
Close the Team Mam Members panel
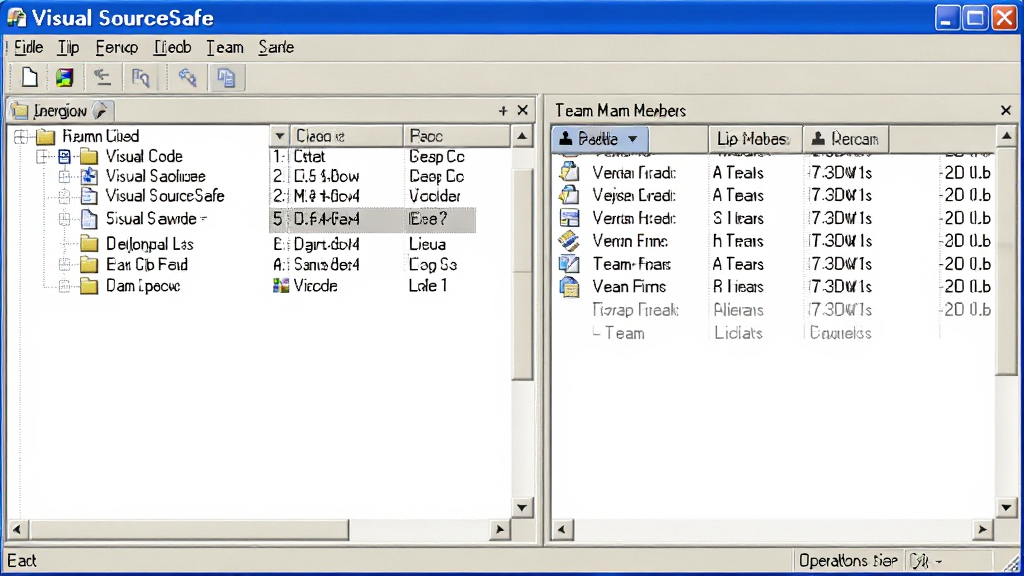[x=1006, y=110]
